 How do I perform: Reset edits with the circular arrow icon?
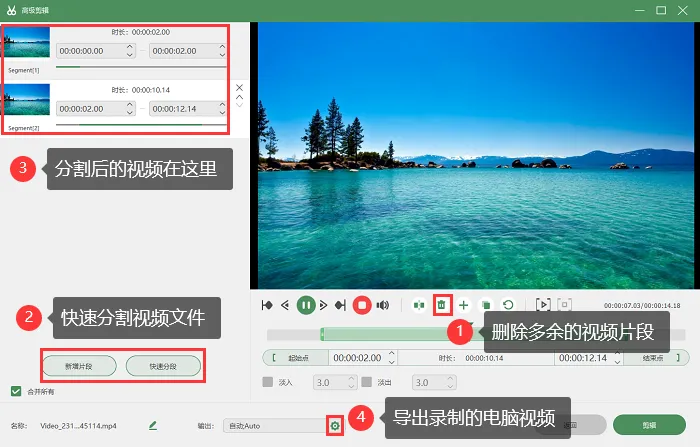[x=508, y=305]
